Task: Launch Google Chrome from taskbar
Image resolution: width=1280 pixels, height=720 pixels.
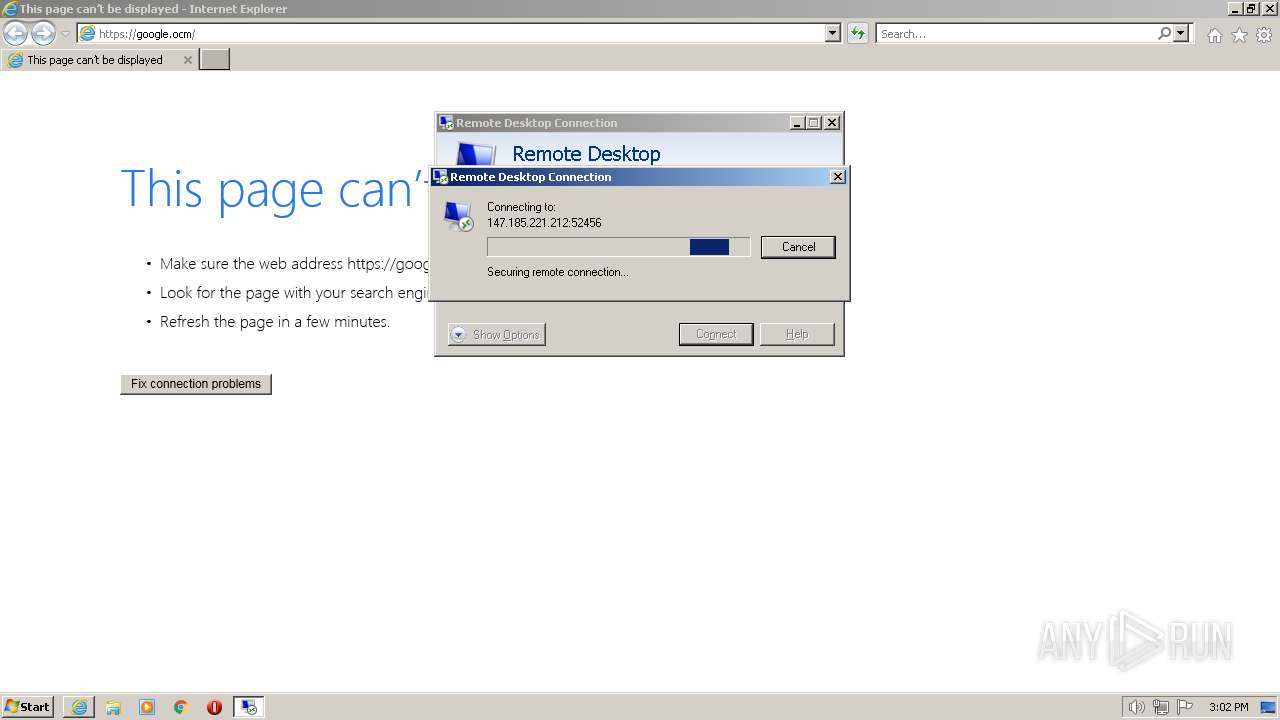Action: pyautogui.click(x=181, y=707)
